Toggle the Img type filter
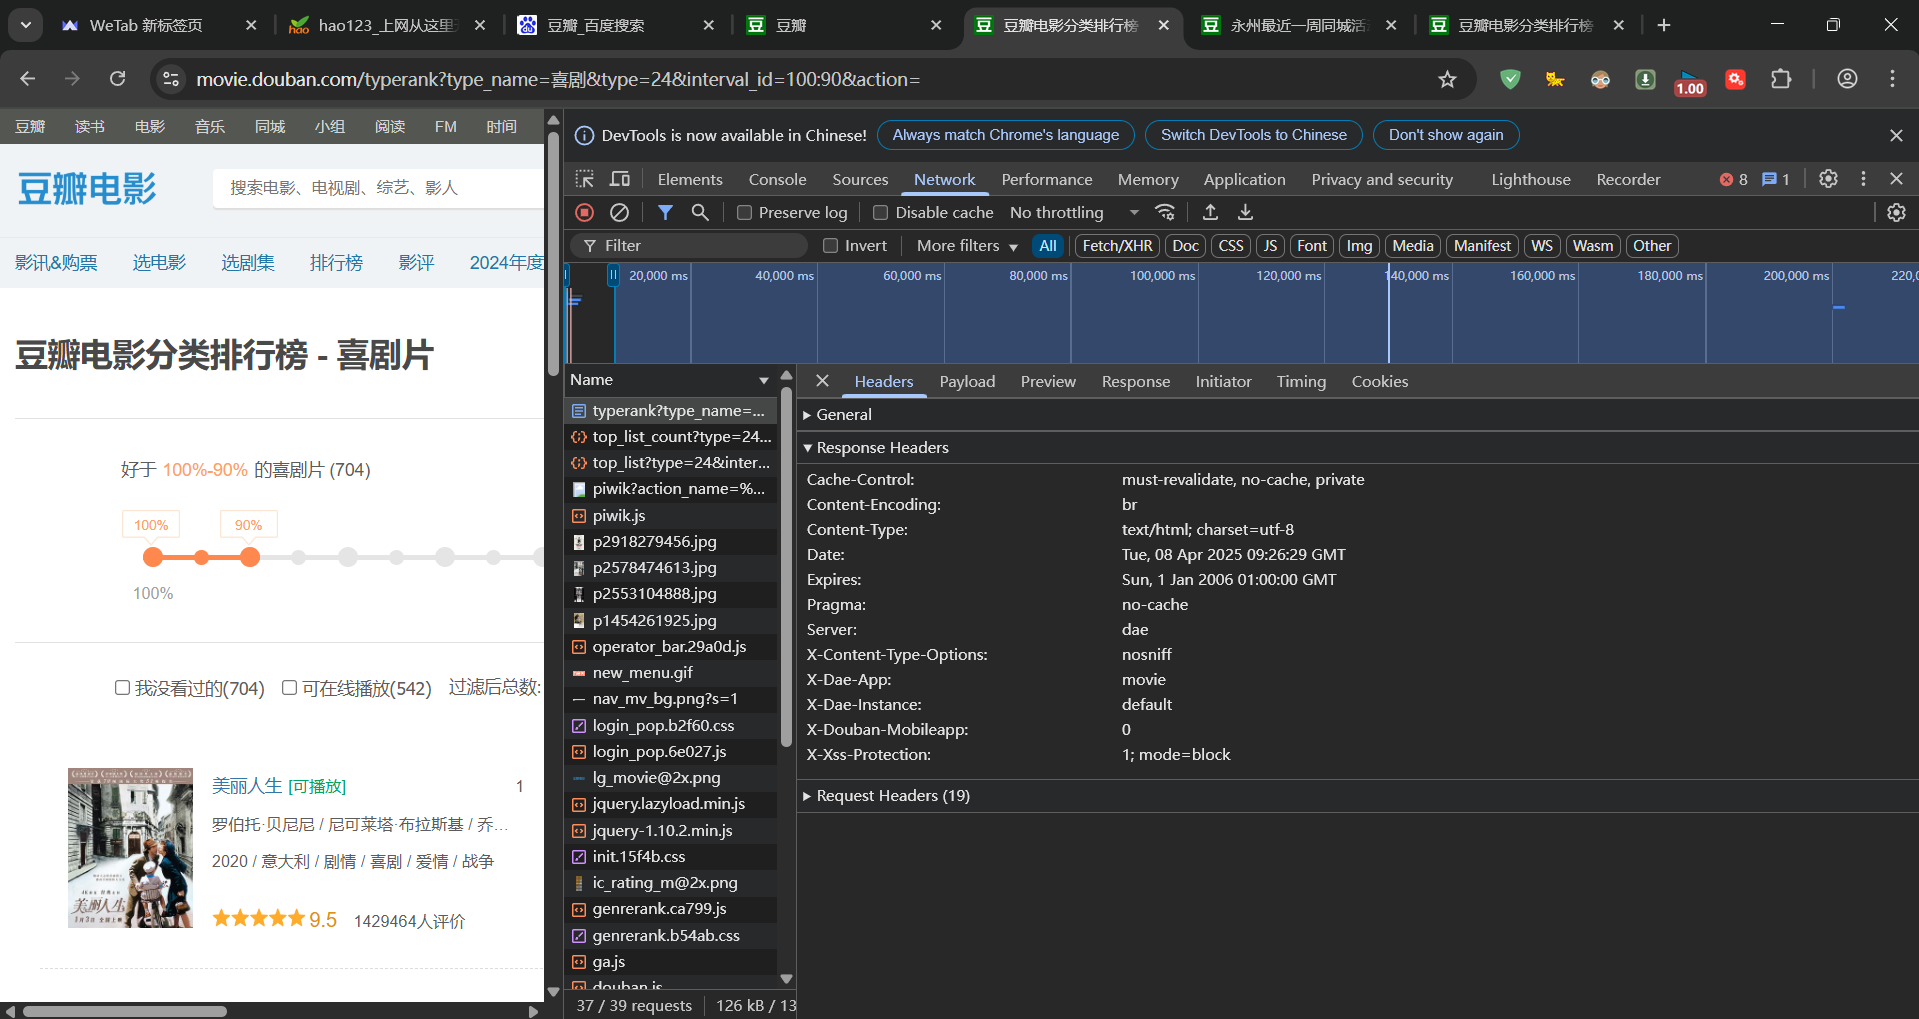This screenshot has height=1019, width=1919. click(x=1359, y=246)
